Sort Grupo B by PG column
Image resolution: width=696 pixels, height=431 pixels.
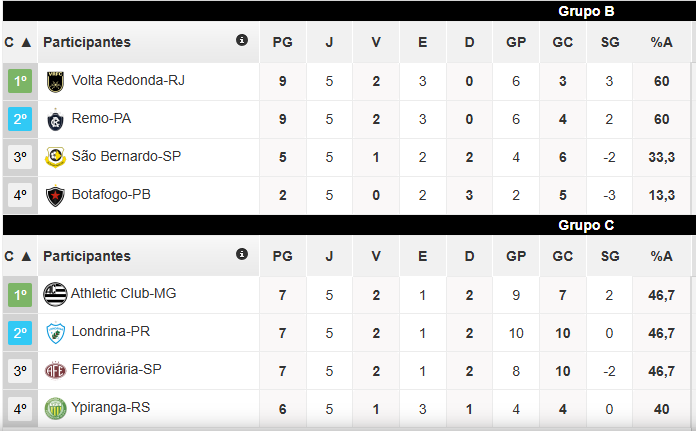point(282,43)
